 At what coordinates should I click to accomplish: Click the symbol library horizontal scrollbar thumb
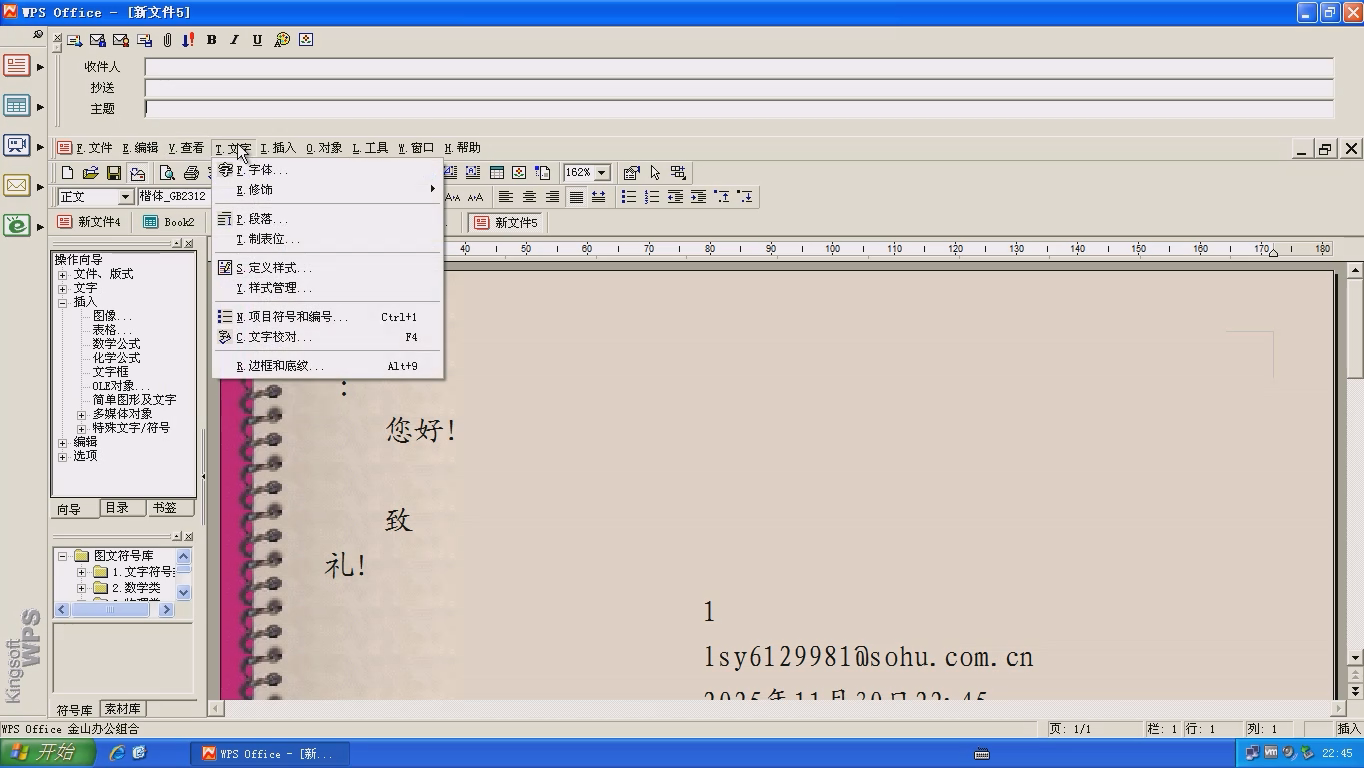(110, 609)
